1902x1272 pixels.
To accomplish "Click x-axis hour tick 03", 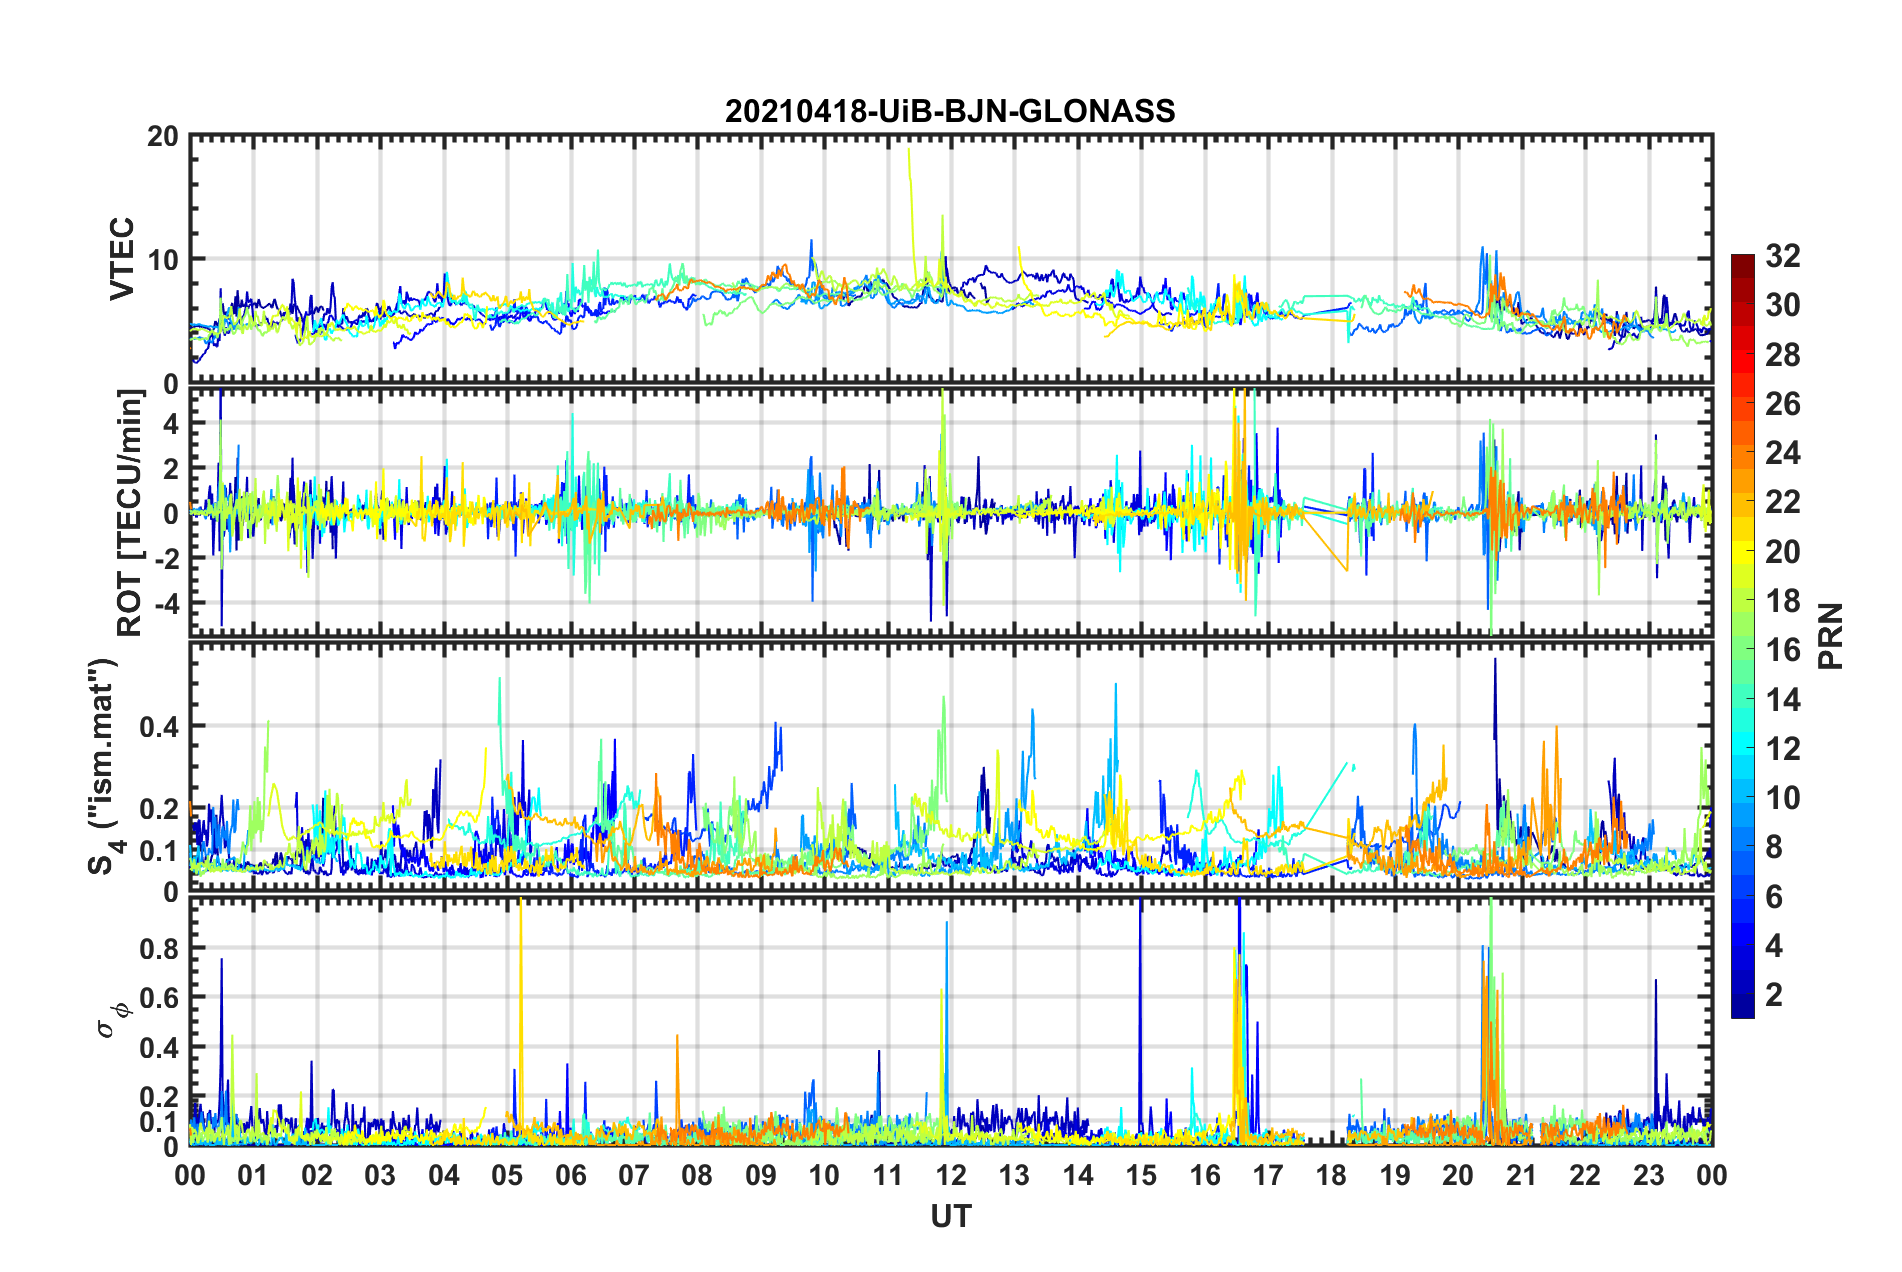I will coord(380,1175).
